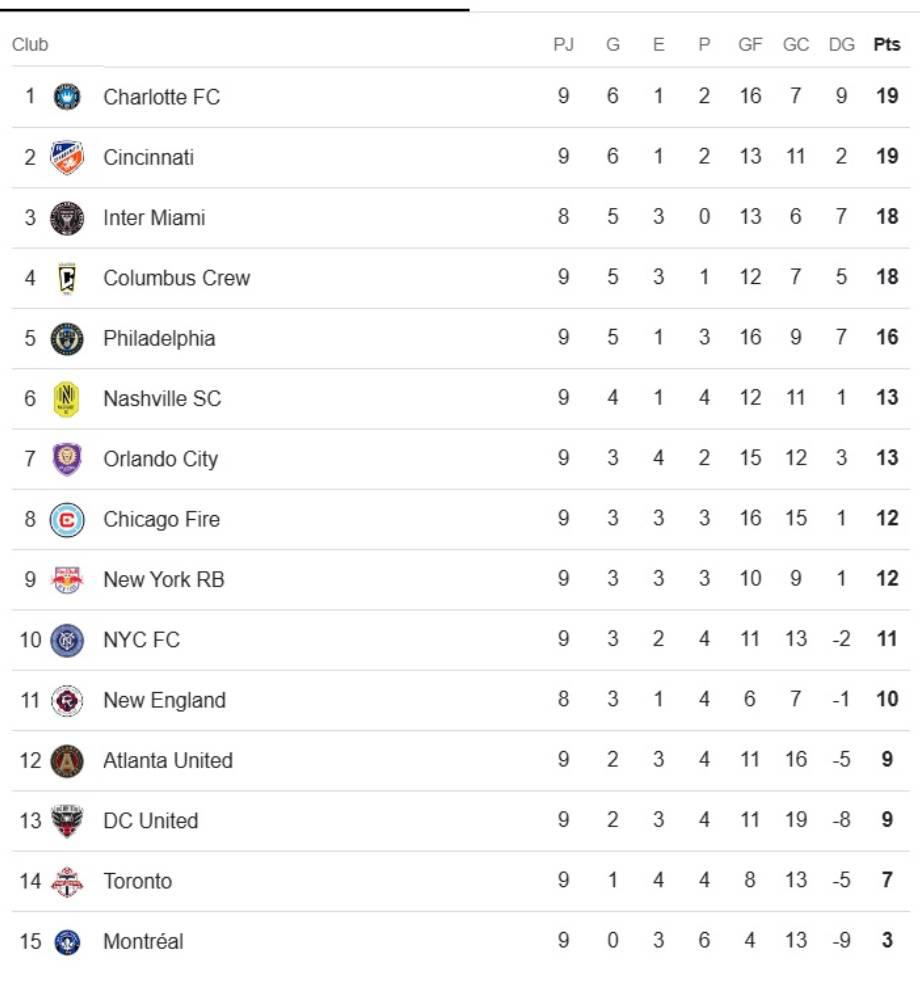Click the GF column header
920x1000 pixels.
pos(750,45)
